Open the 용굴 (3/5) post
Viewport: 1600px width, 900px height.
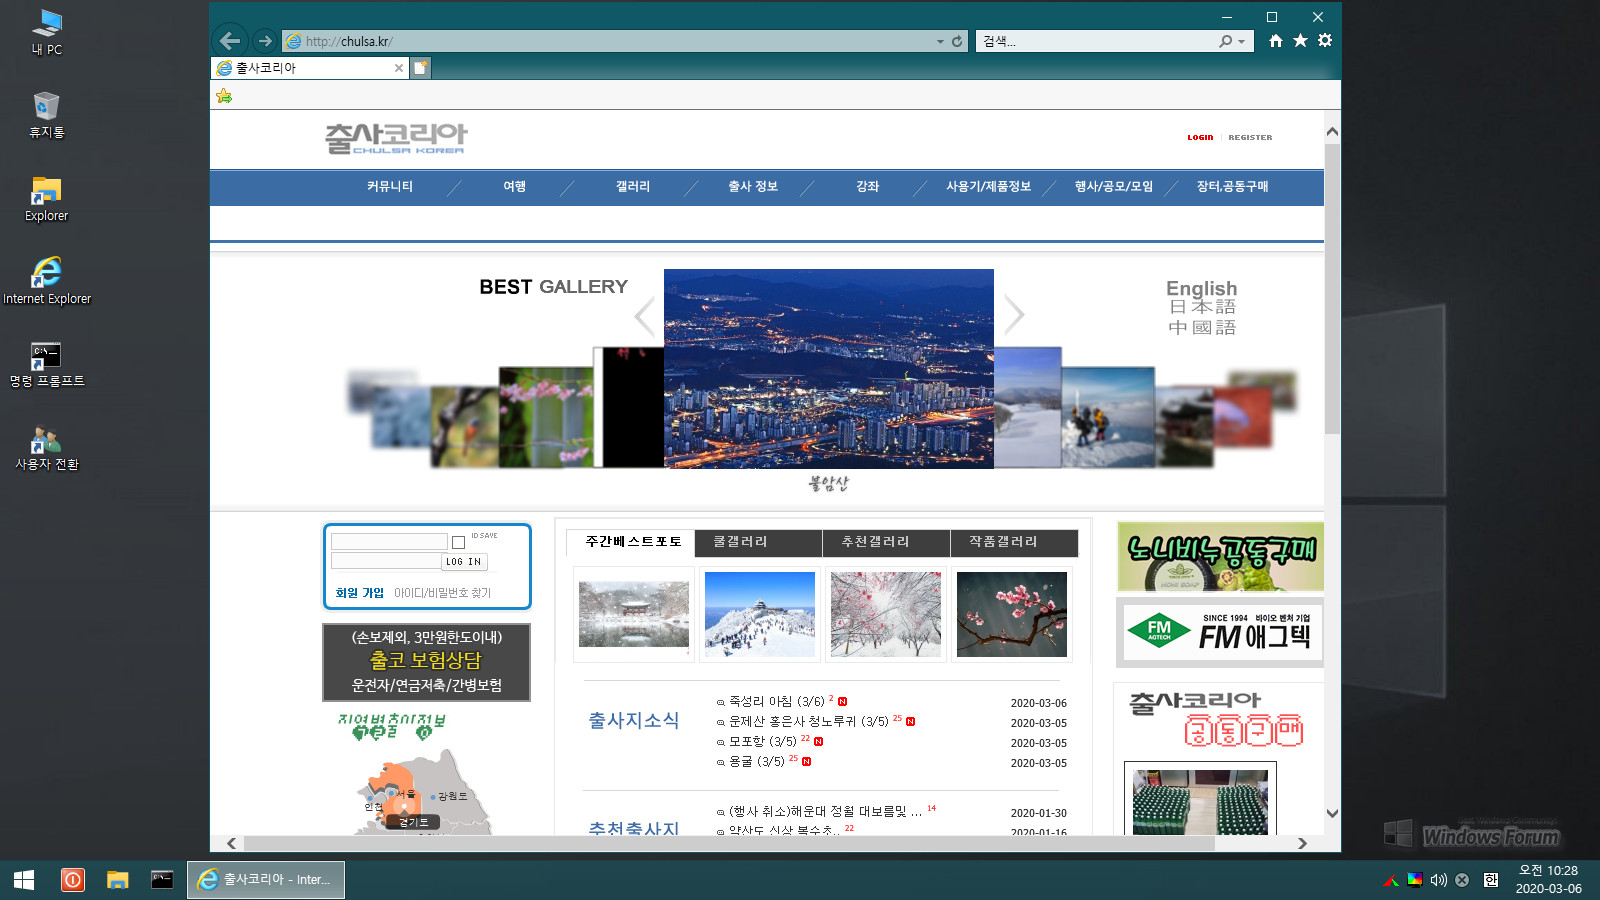pos(756,762)
